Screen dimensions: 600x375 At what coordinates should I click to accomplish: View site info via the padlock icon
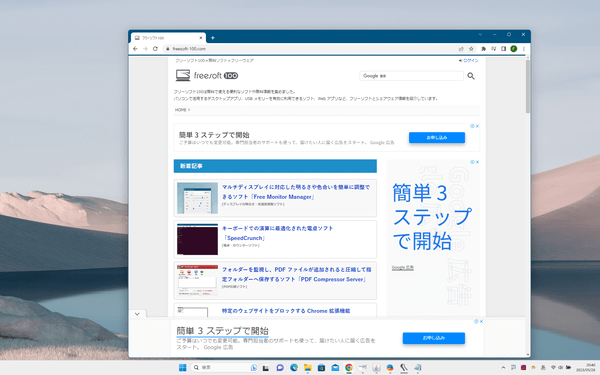[168, 49]
